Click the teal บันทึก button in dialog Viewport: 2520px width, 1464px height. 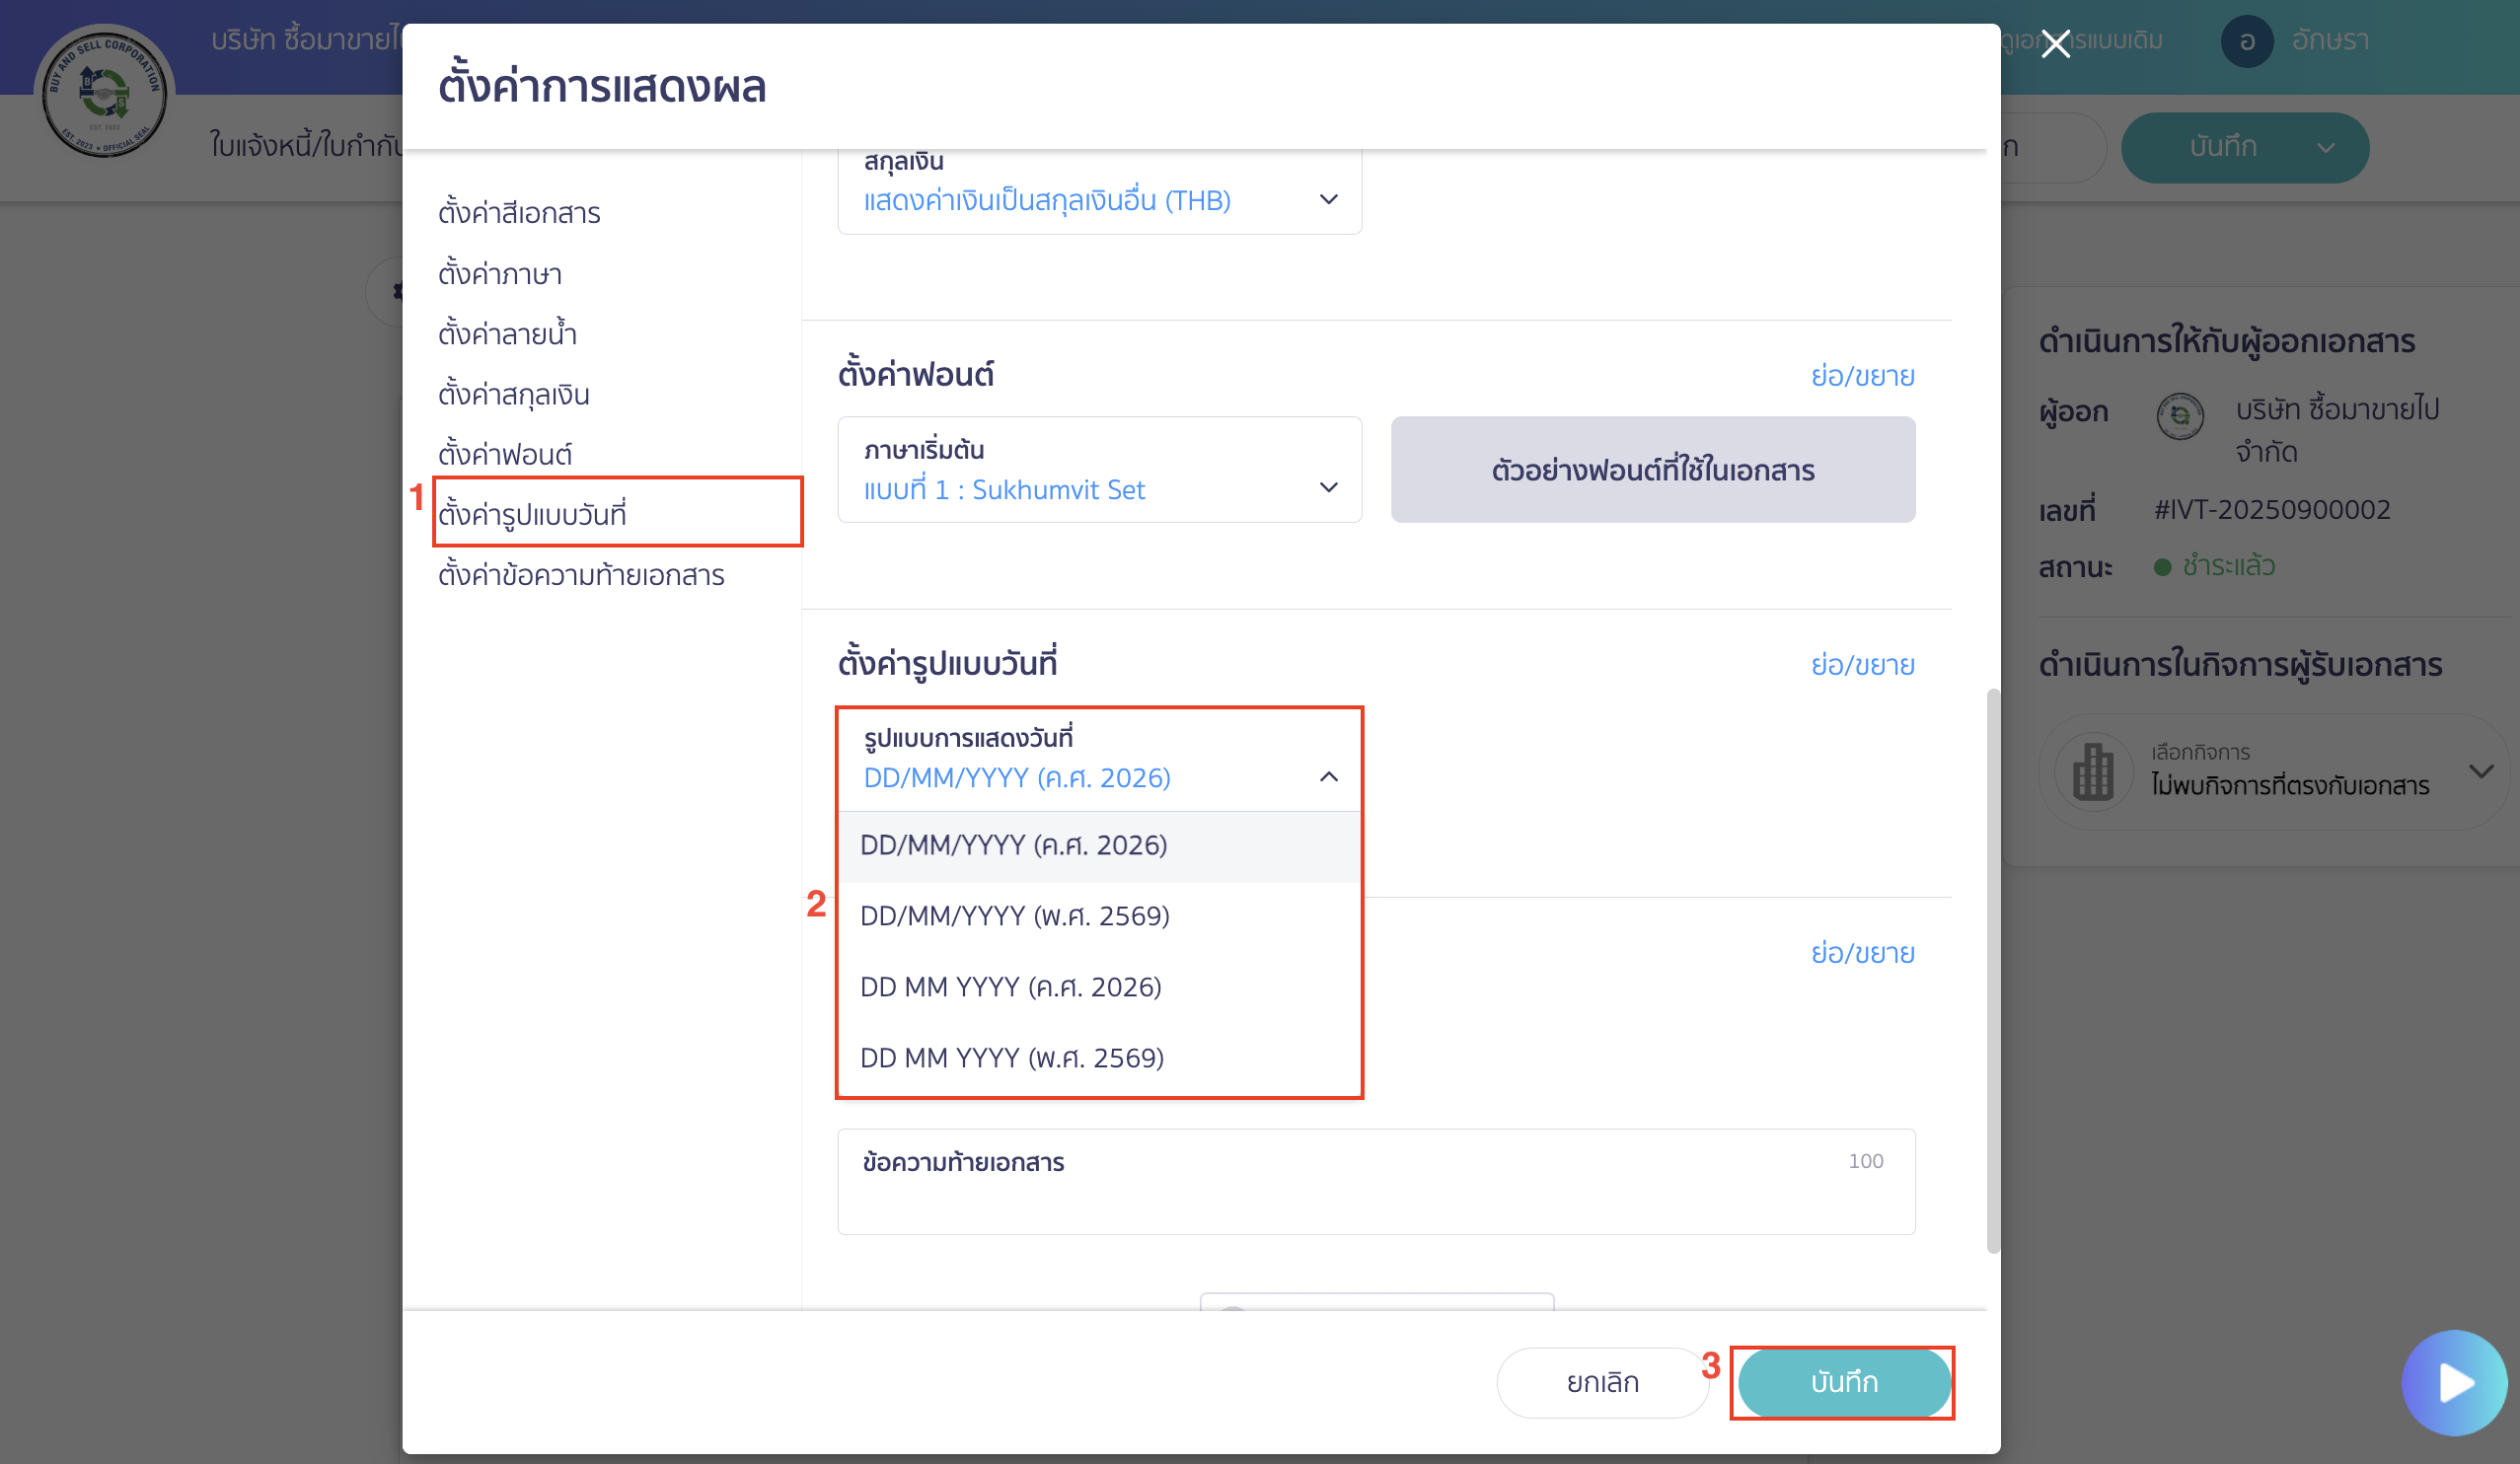(1843, 1382)
